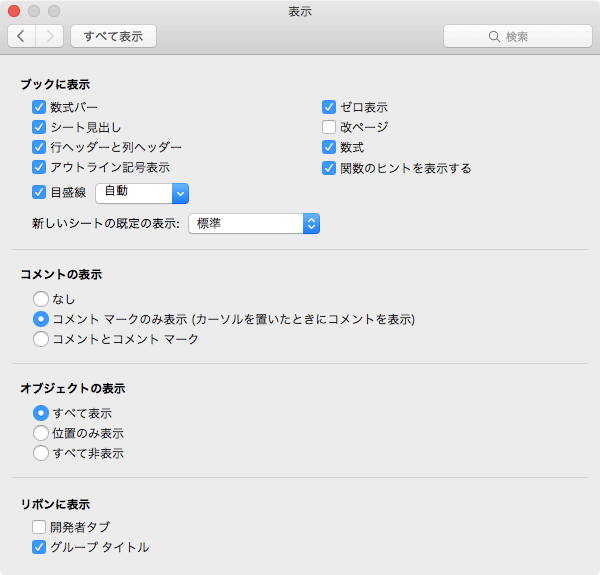
Task: Click the search magnifier icon
Action: tap(494, 37)
